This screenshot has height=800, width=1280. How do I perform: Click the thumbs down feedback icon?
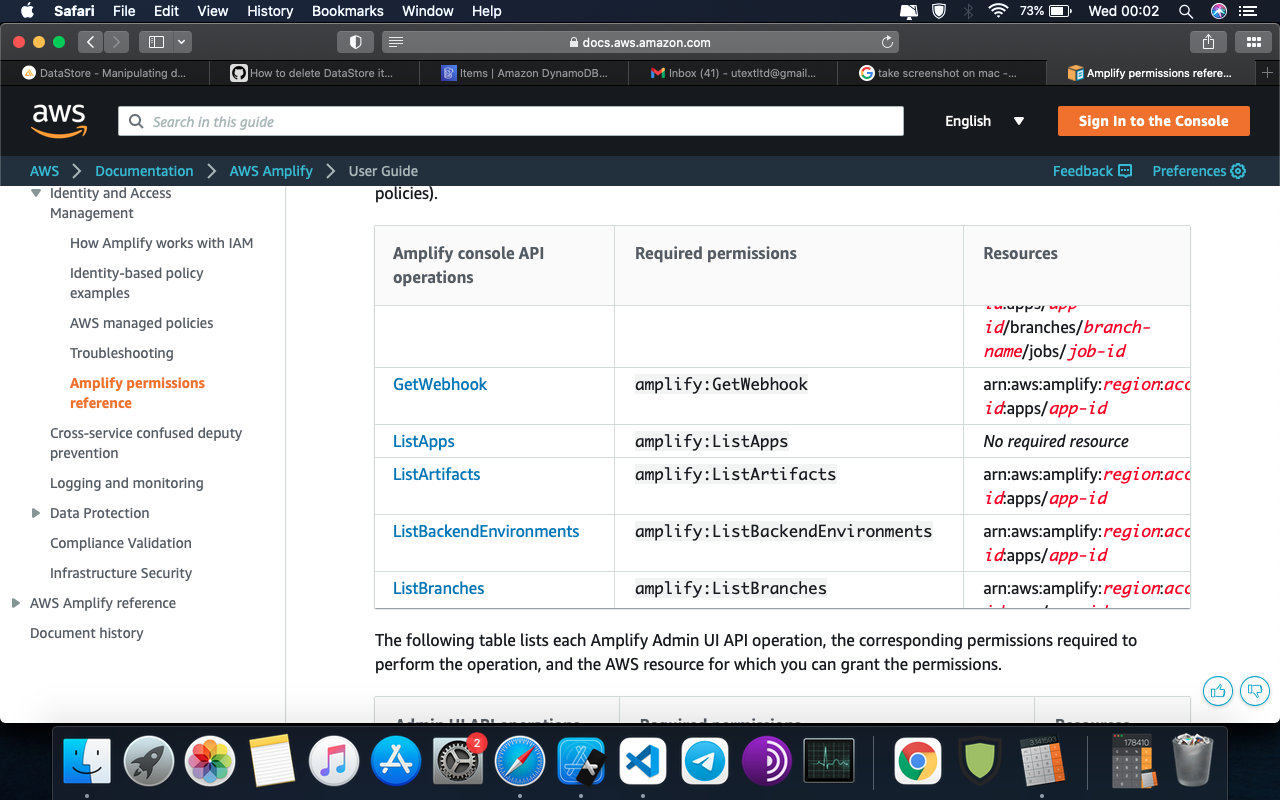(1254, 690)
